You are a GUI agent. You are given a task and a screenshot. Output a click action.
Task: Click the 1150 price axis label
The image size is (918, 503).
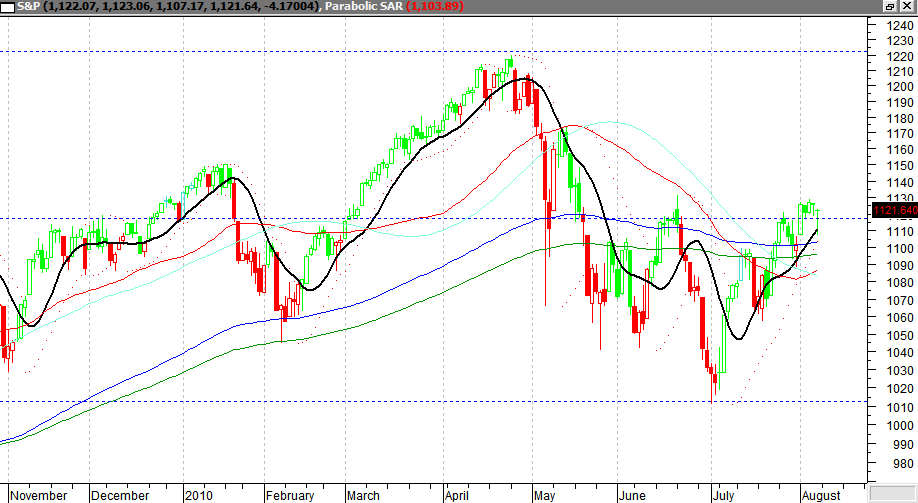(x=900, y=166)
